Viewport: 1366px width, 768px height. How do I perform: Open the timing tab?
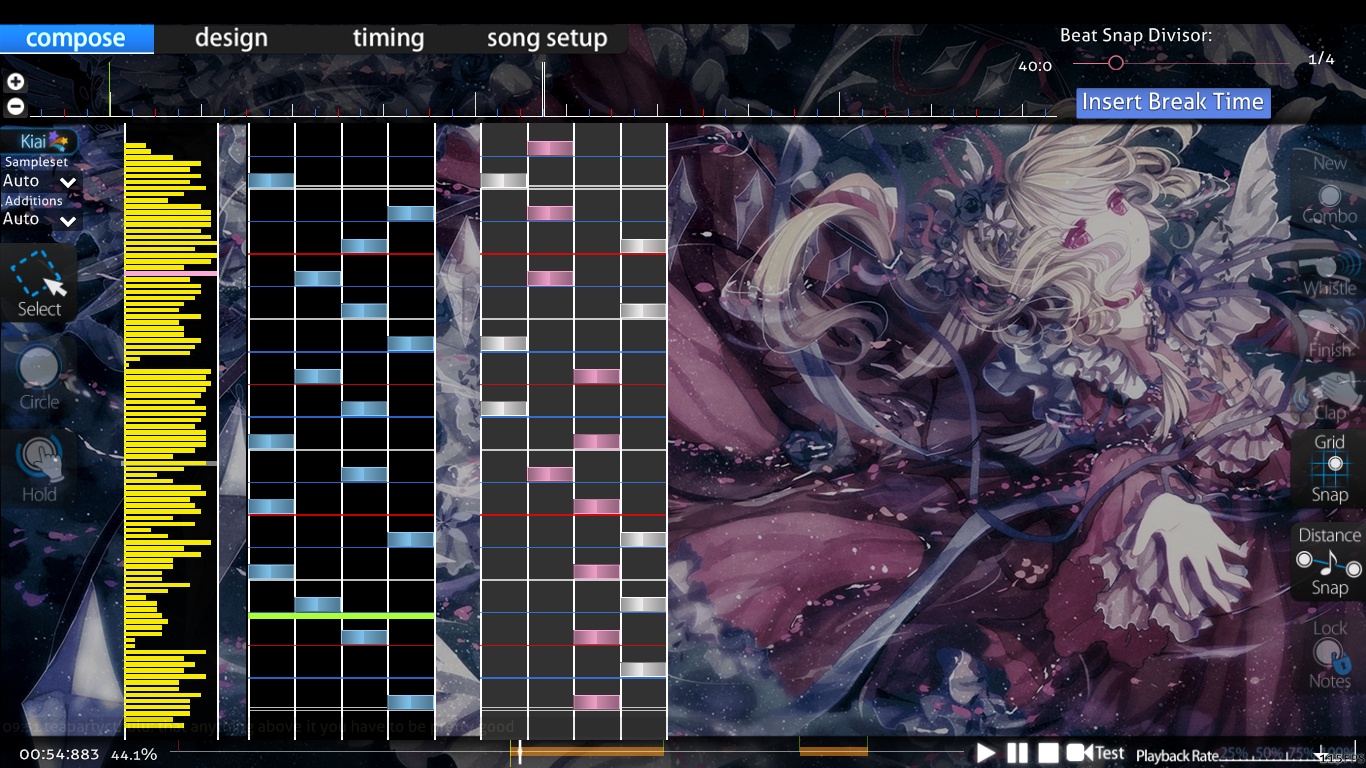pyautogui.click(x=388, y=38)
